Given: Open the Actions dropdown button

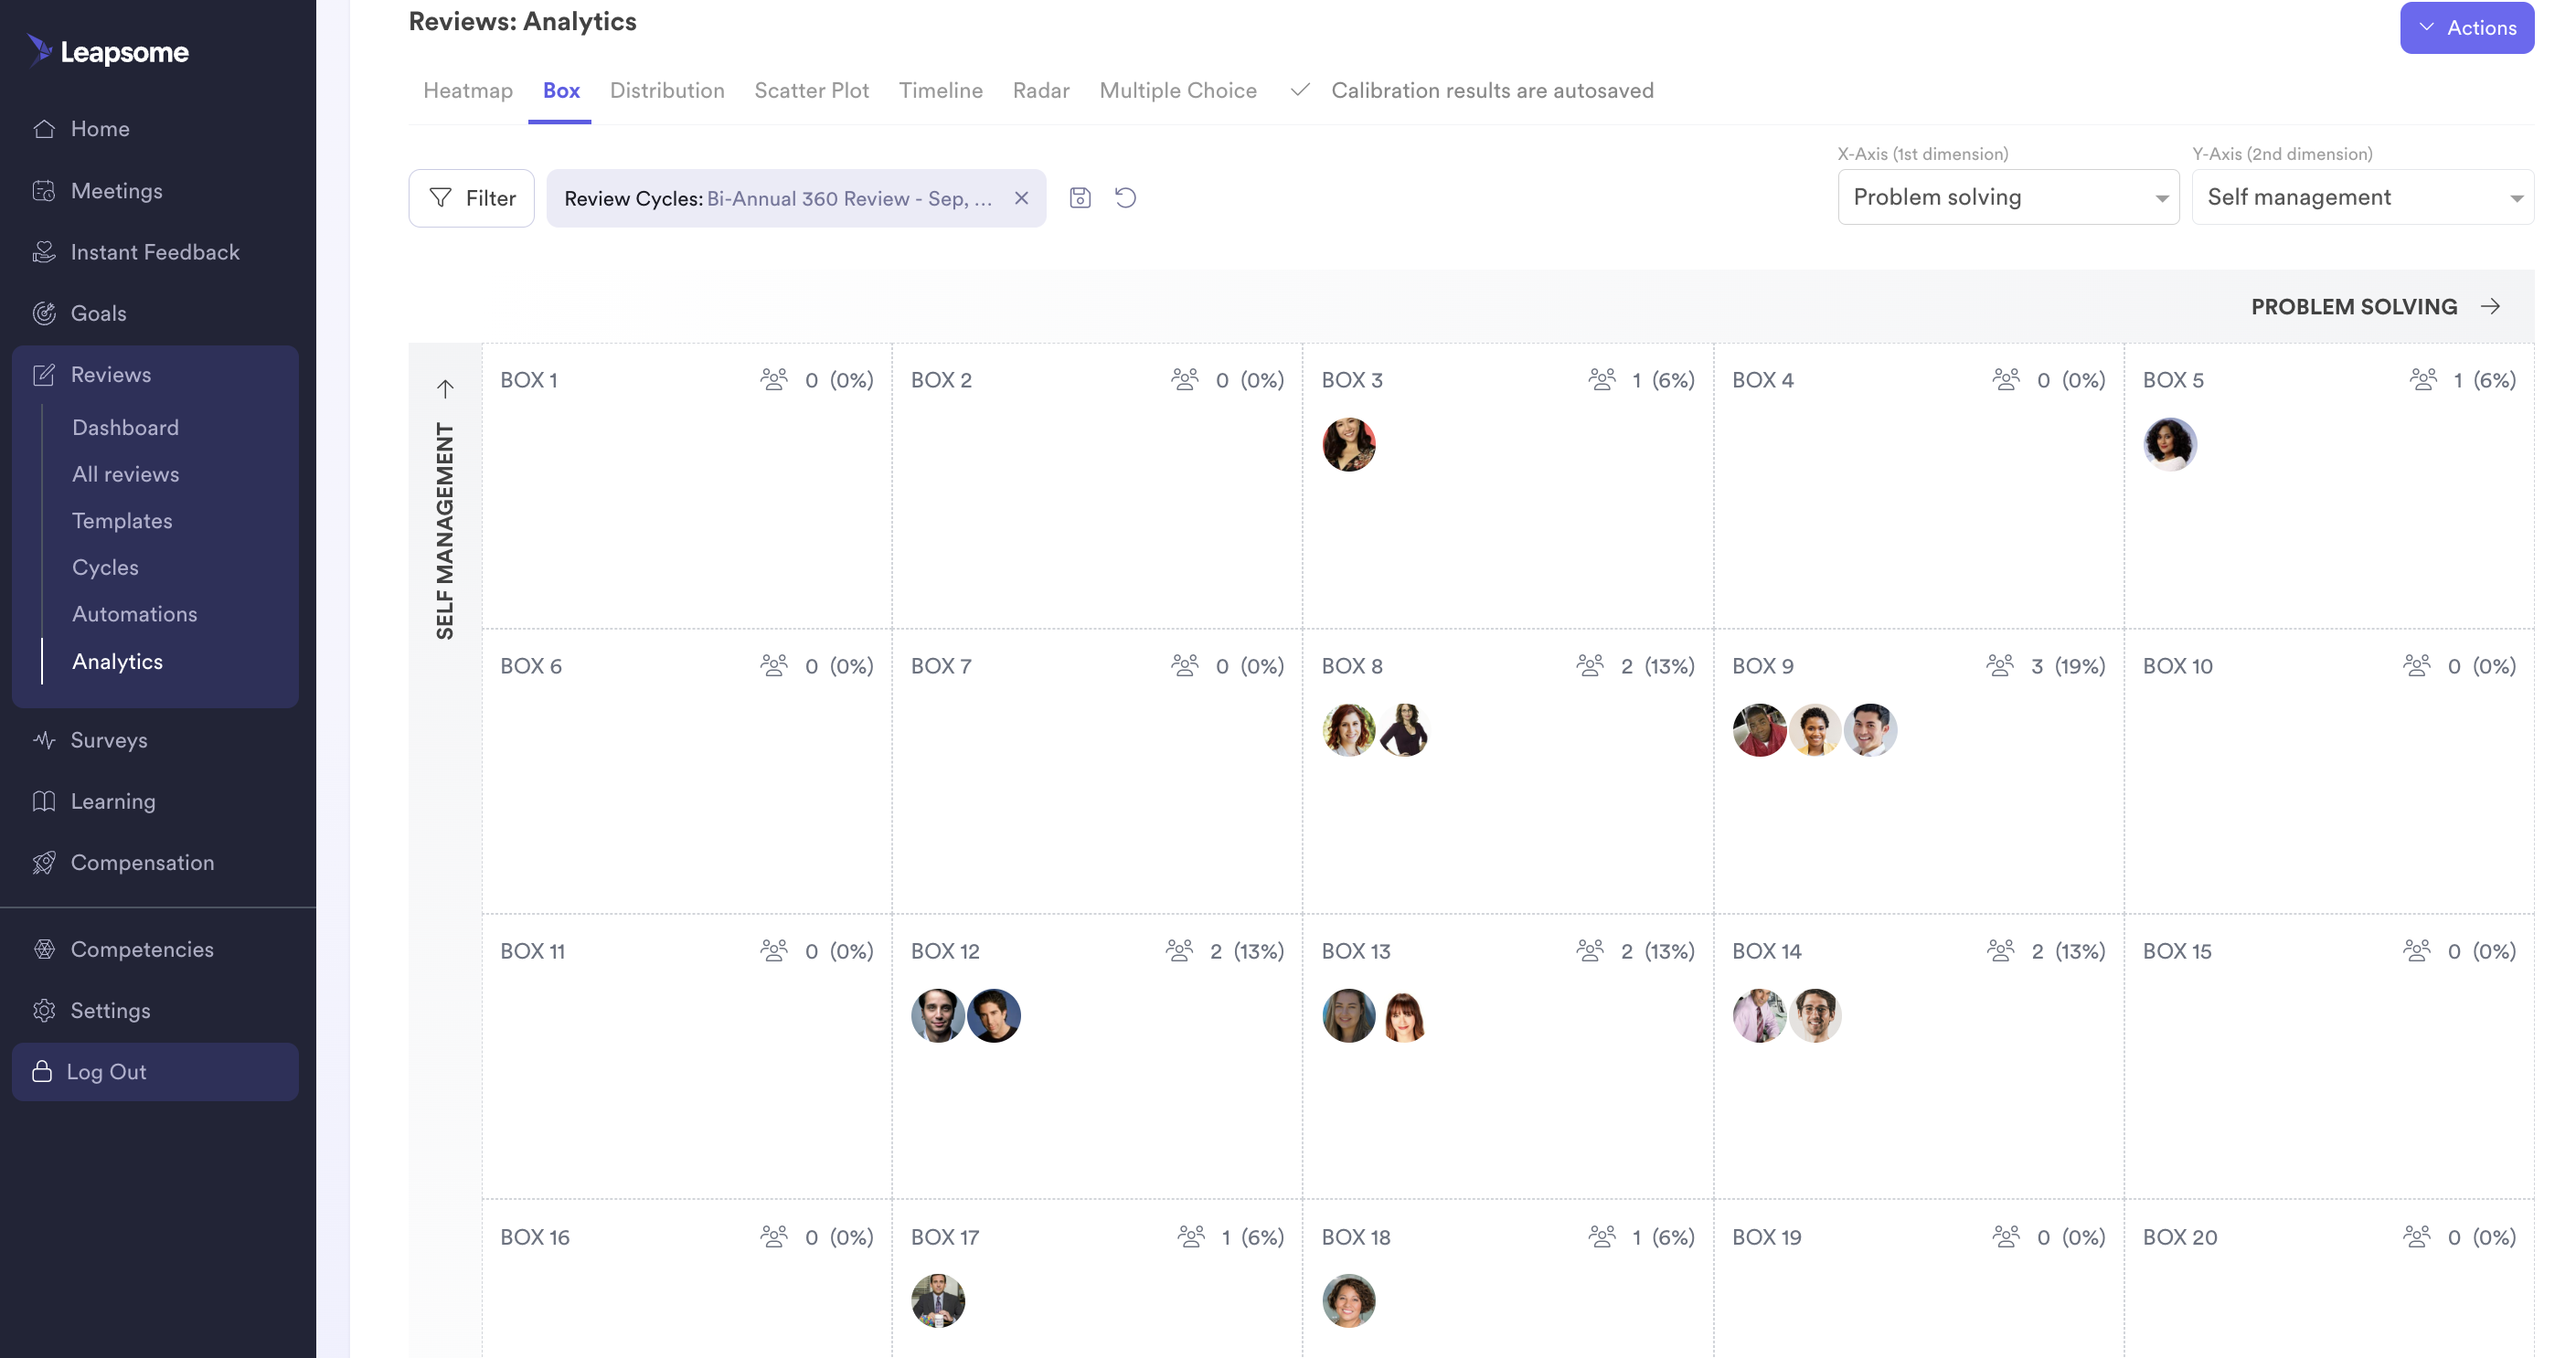Looking at the screenshot, I should [2467, 27].
